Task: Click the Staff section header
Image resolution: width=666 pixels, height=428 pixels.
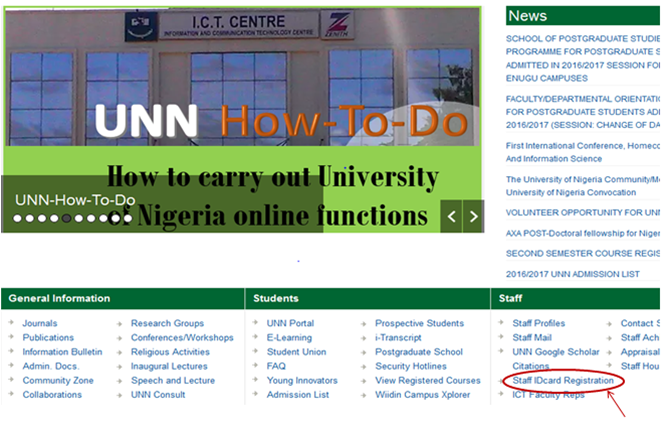Action: tap(576, 298)
